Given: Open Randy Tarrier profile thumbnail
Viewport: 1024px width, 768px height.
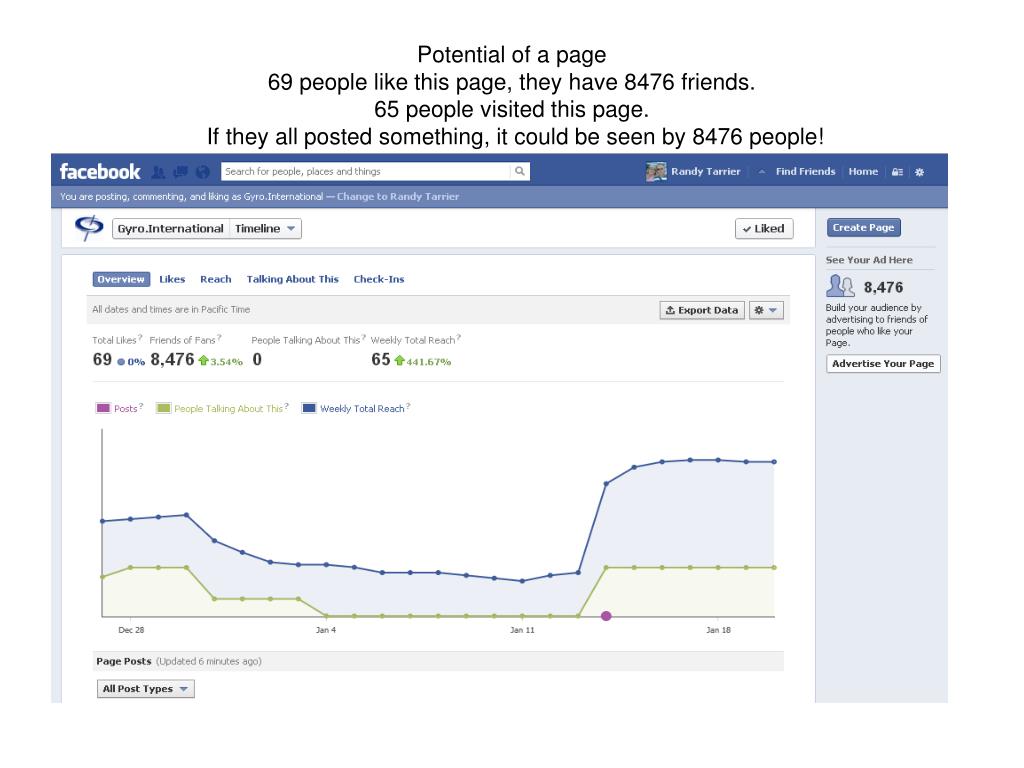Looking at the screenshot, I should pos(656,172).
